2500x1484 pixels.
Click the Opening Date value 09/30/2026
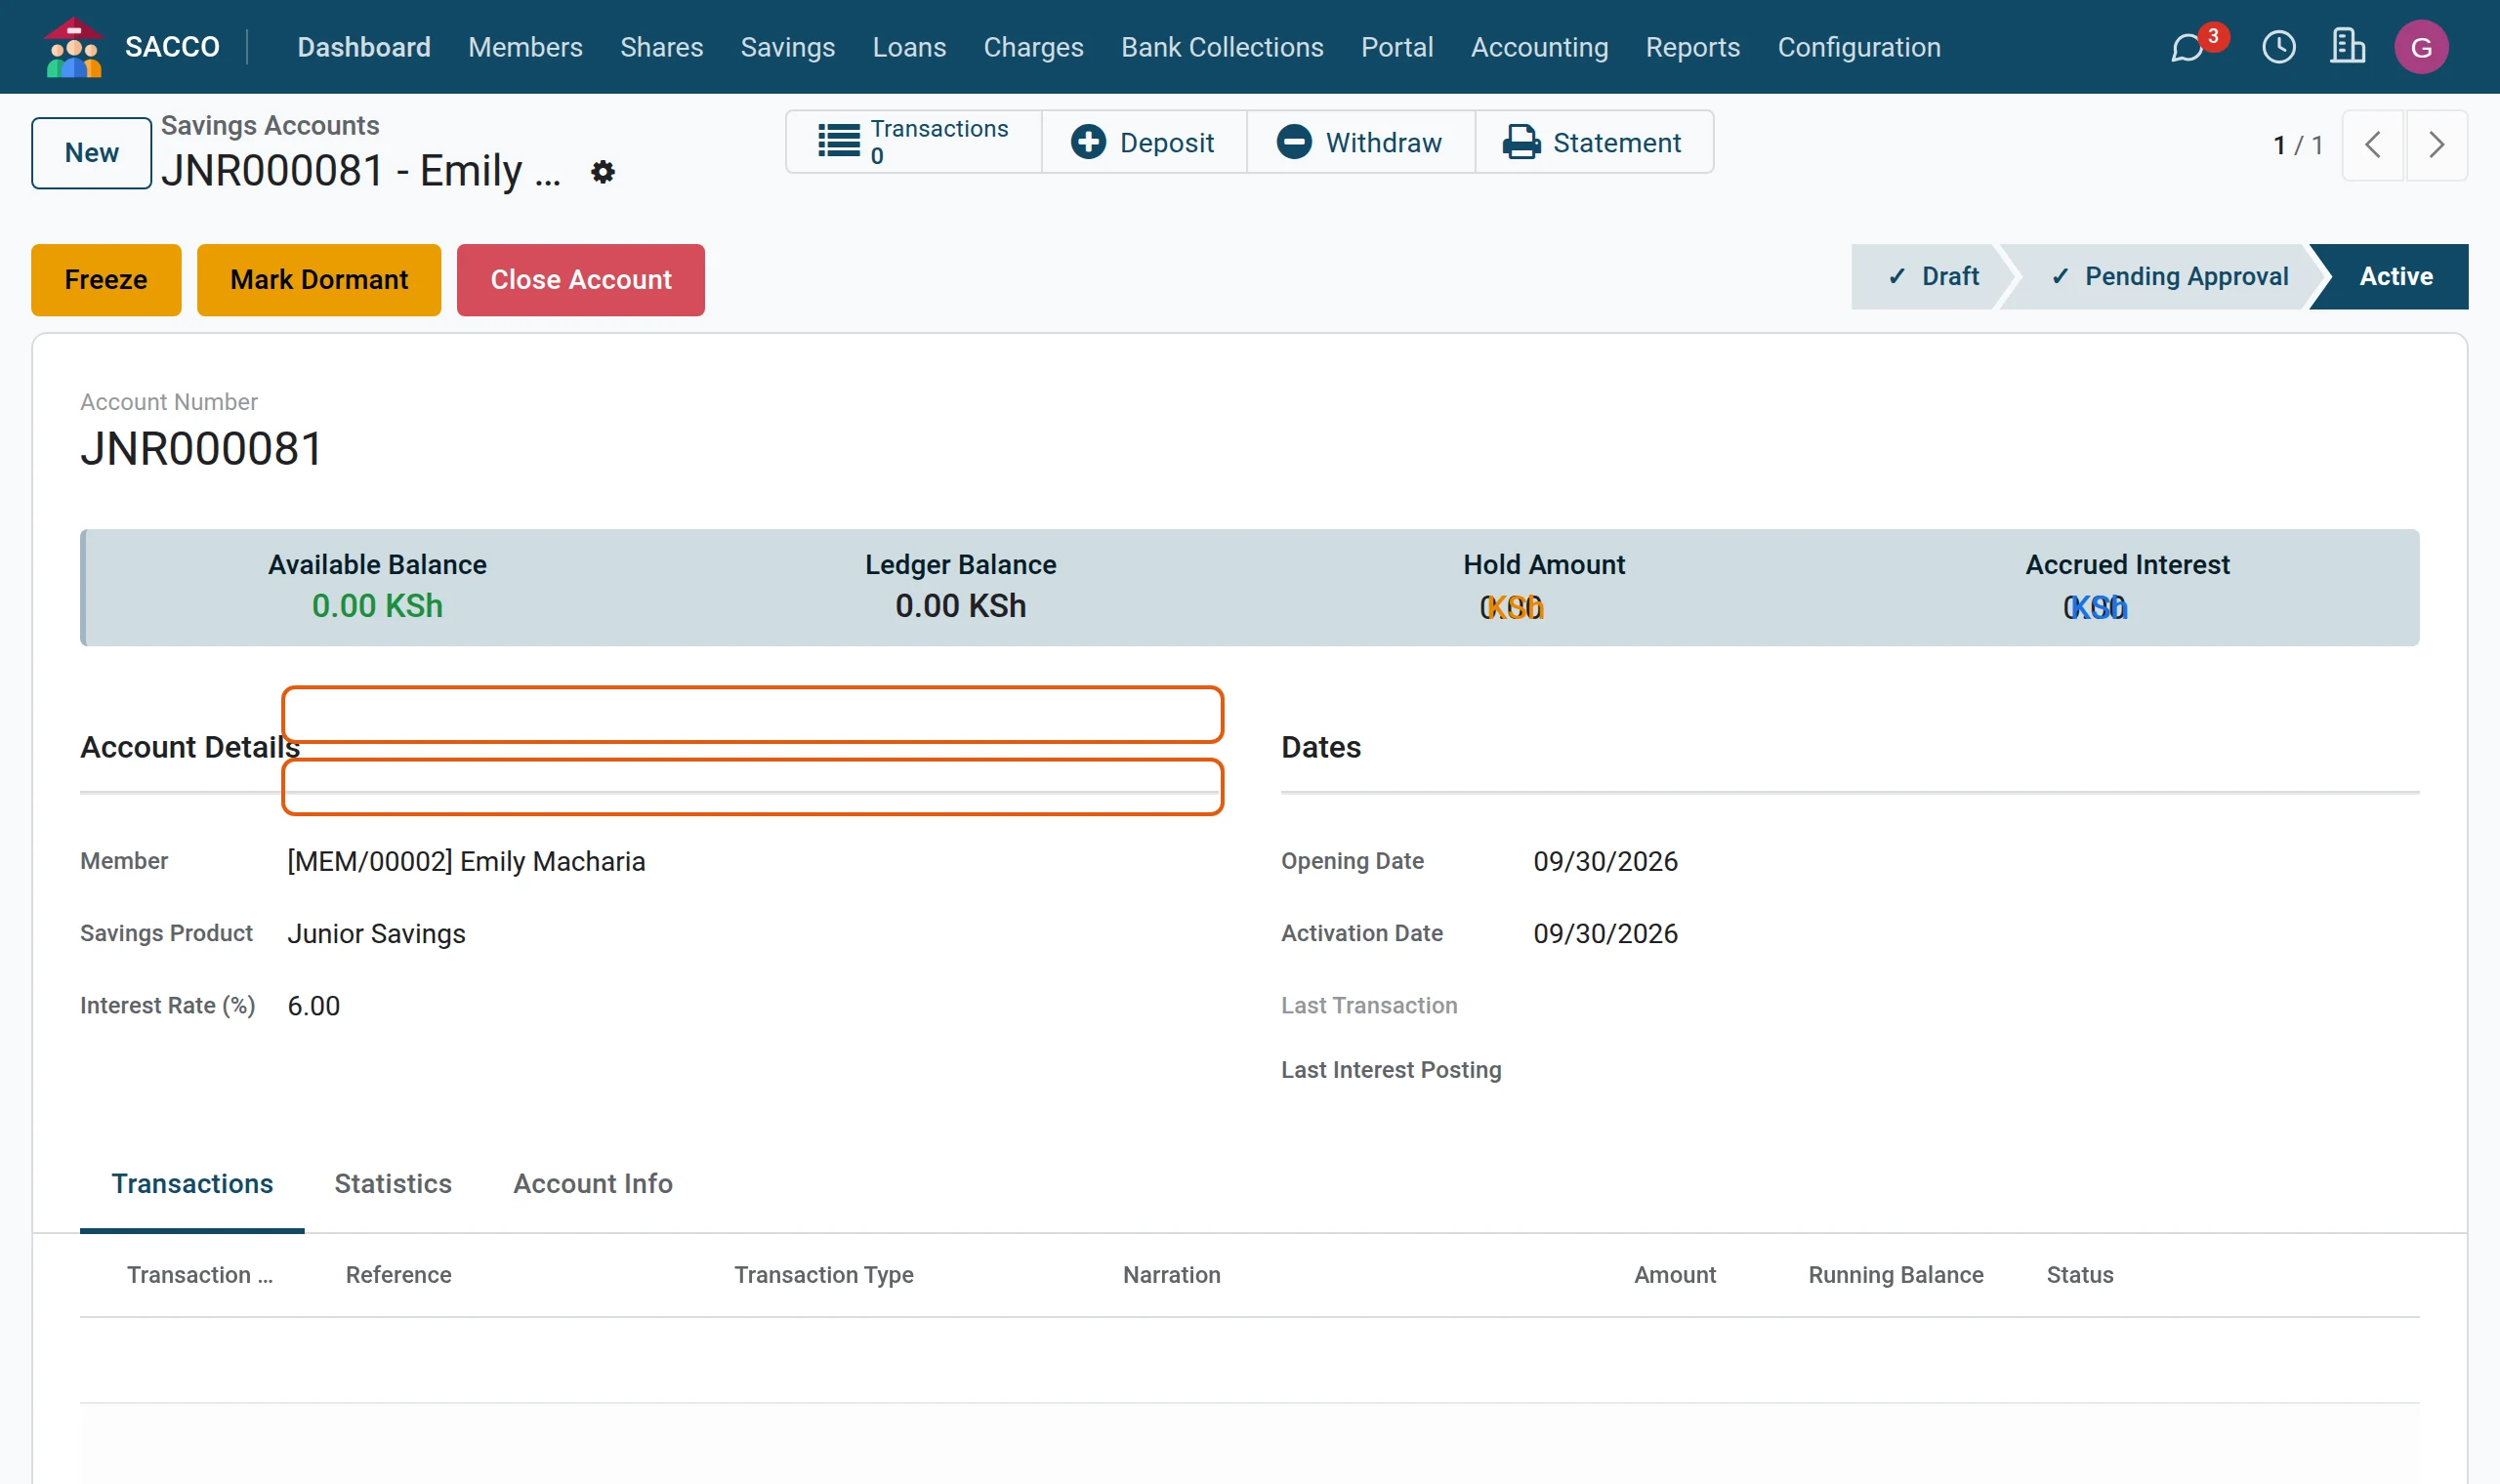coord(1605,862)
